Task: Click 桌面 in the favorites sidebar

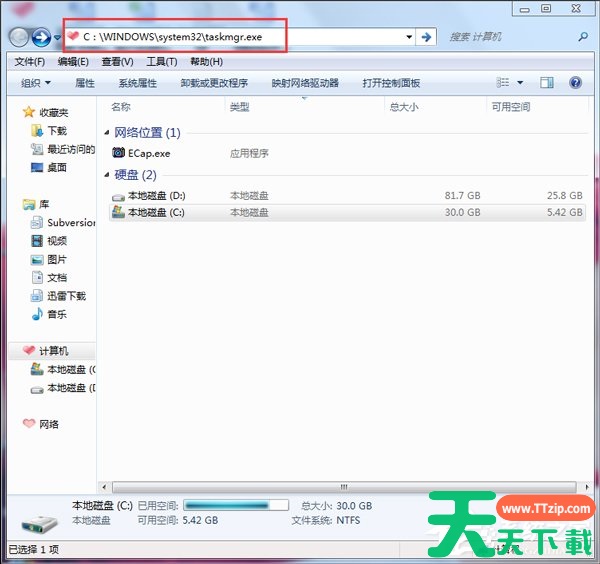Action: coord(57,168)
